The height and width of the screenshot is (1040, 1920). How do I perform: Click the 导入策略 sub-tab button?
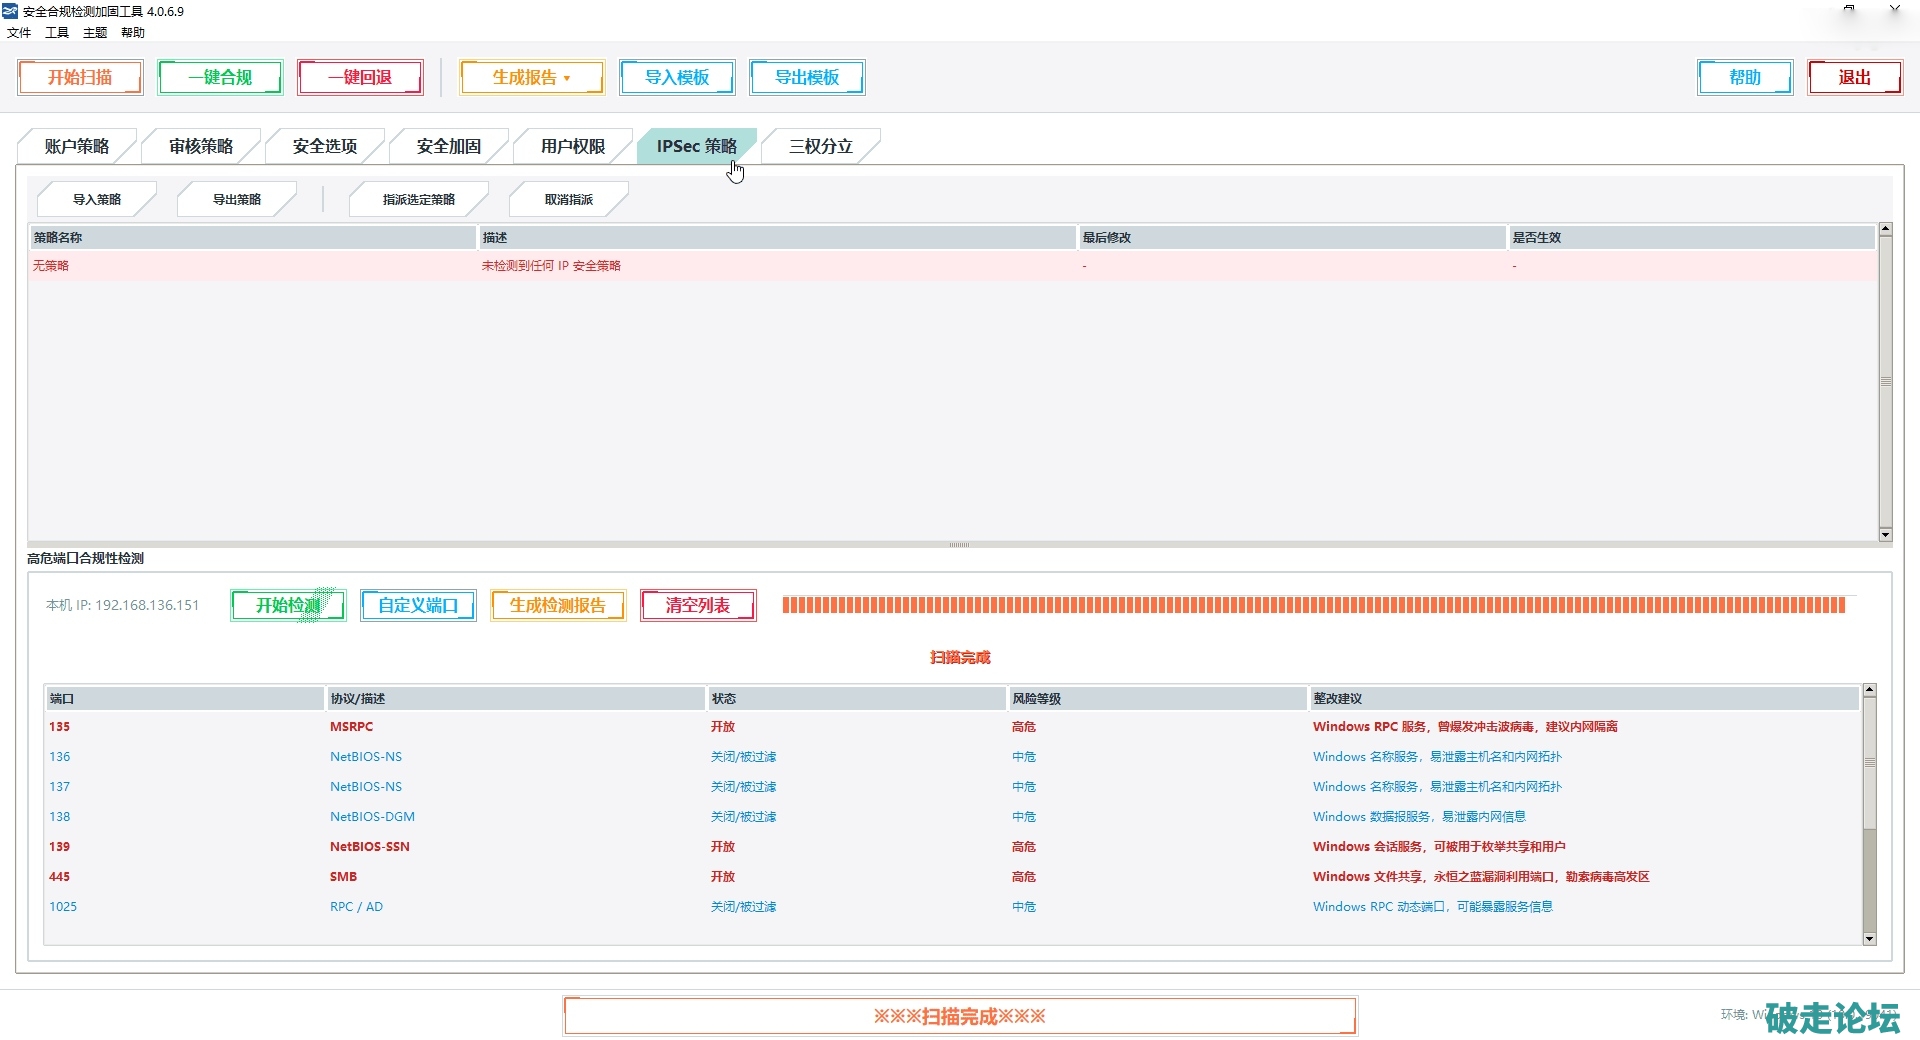pos(96,200)
